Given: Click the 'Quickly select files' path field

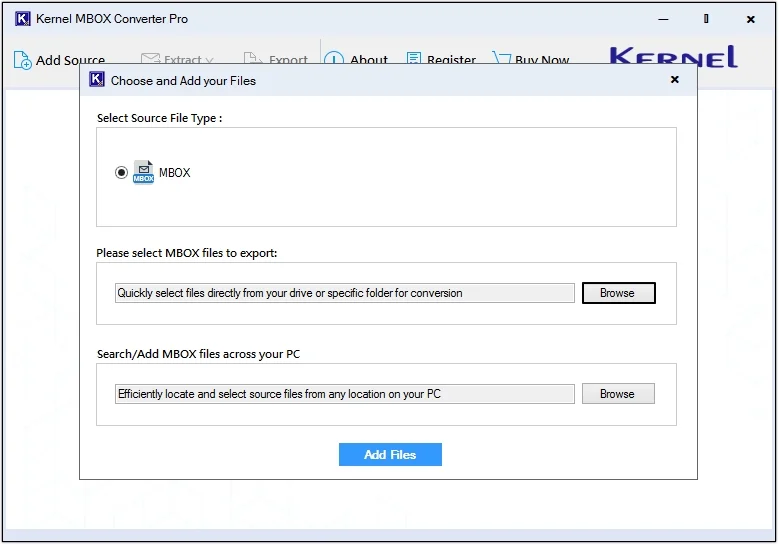Looking at the screenshot, I should 345,293.
